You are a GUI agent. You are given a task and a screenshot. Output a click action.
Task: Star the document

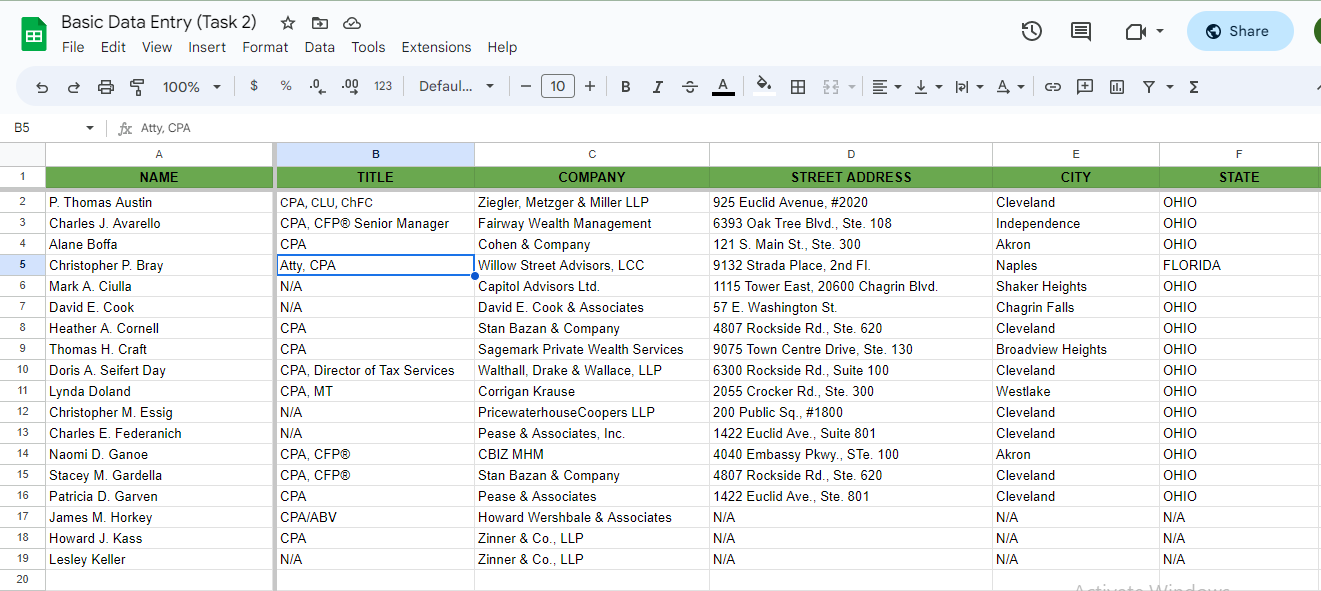click(x=288, y=22)
